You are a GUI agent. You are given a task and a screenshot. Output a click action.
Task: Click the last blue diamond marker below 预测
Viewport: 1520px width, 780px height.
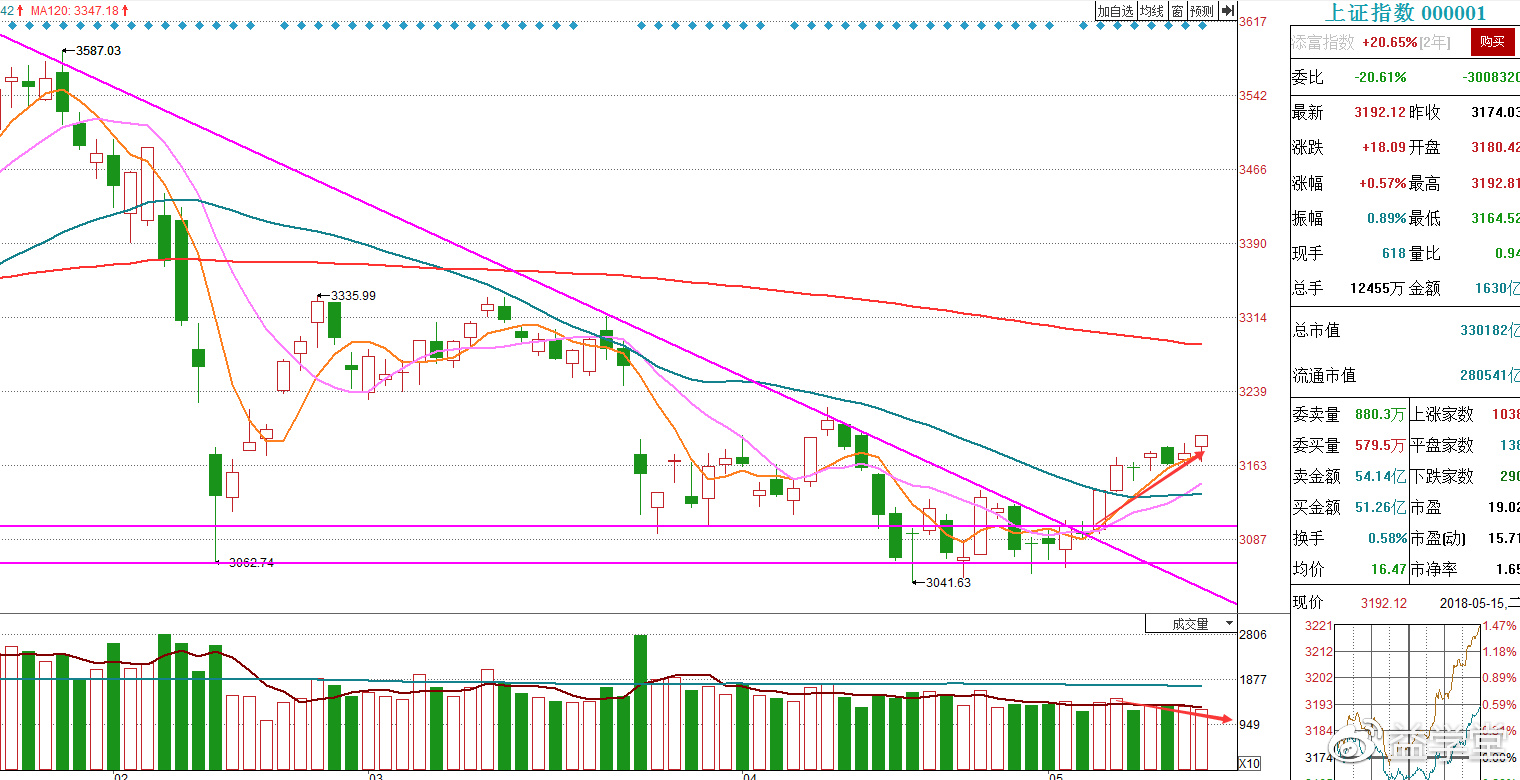[x=1202, y=25]
